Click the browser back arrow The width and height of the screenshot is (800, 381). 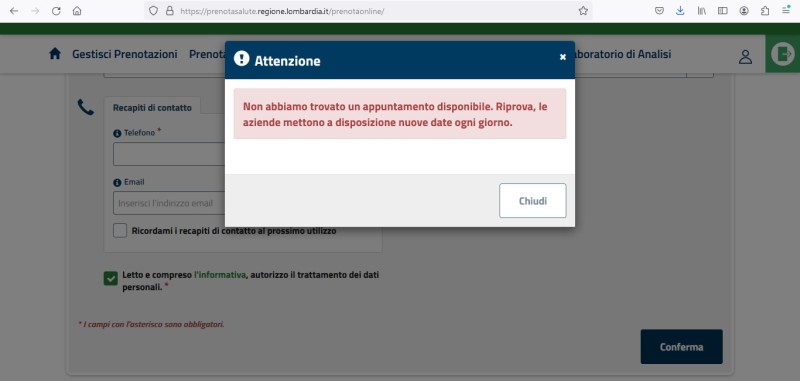pyautogui.click(x=14, y=11)
